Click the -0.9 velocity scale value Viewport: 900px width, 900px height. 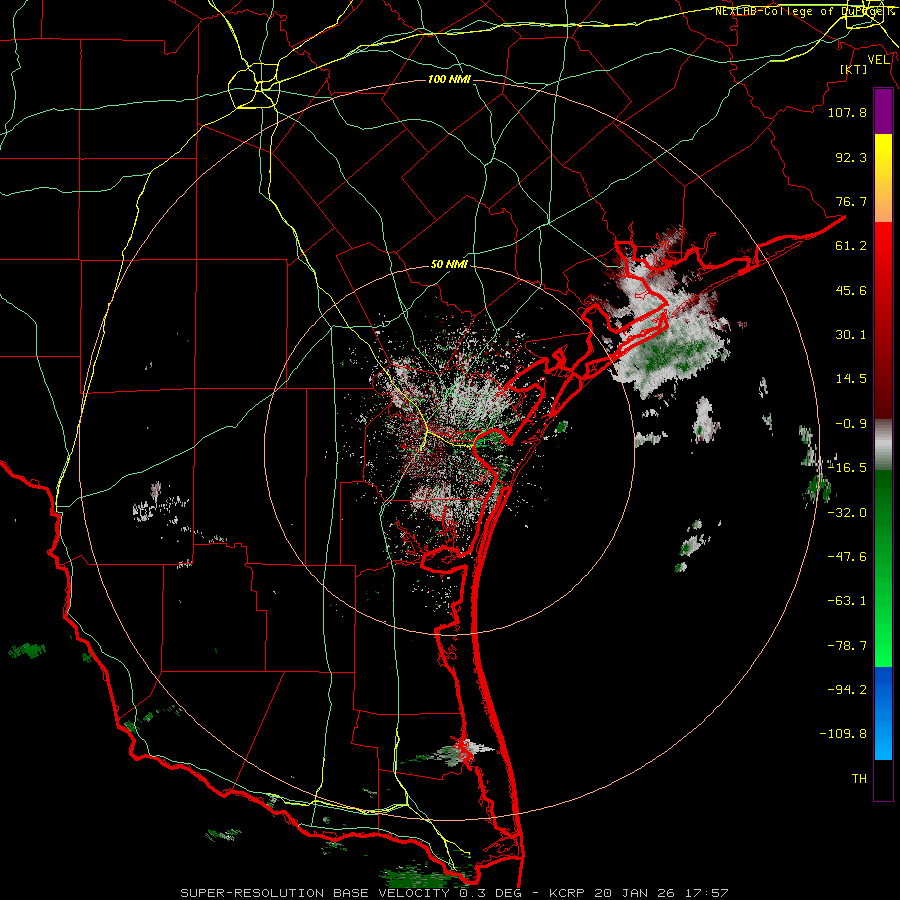(851, 424)
